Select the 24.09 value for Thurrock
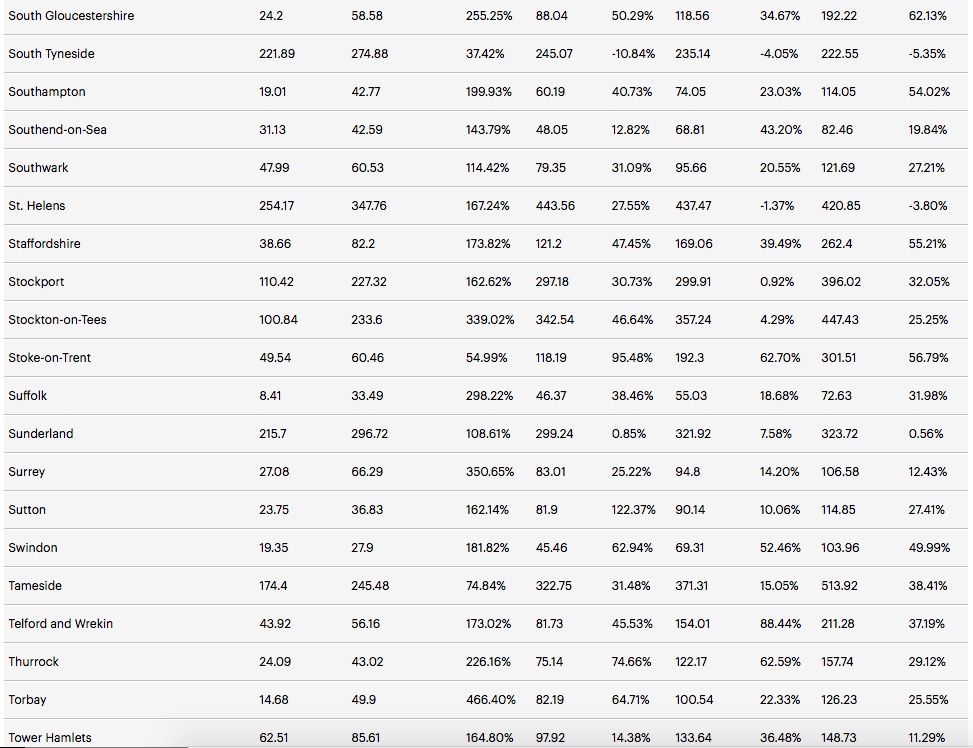Viewport: 973px width, 748px height. click(x=274, y=662)
